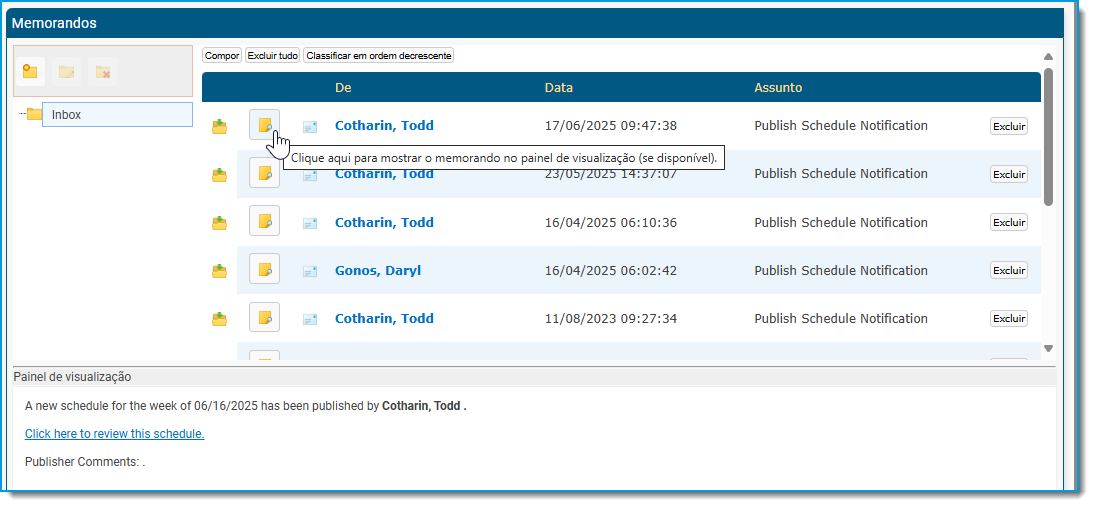
Task: Click envelope icon of Gonos, Daryl memo
Action: click(310, 272)
